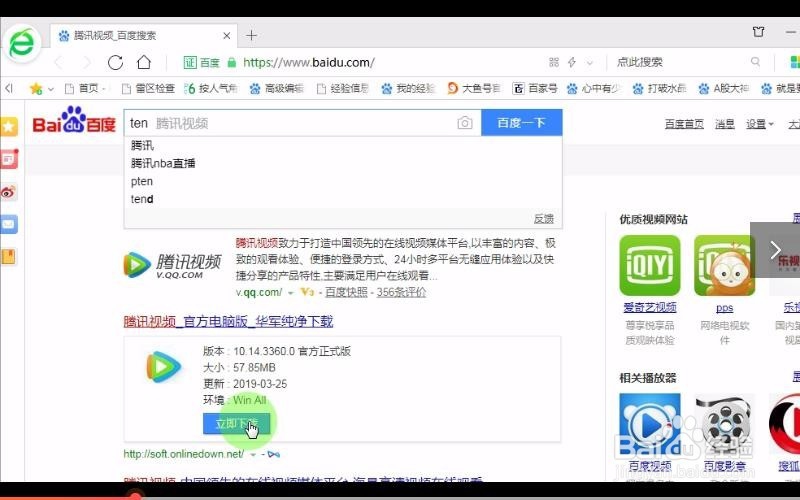Click the sidebar orange notes icon
Image resolution: width=800 pixels, height=500 pixels.
pyautogui.click(x=9, y=256)
